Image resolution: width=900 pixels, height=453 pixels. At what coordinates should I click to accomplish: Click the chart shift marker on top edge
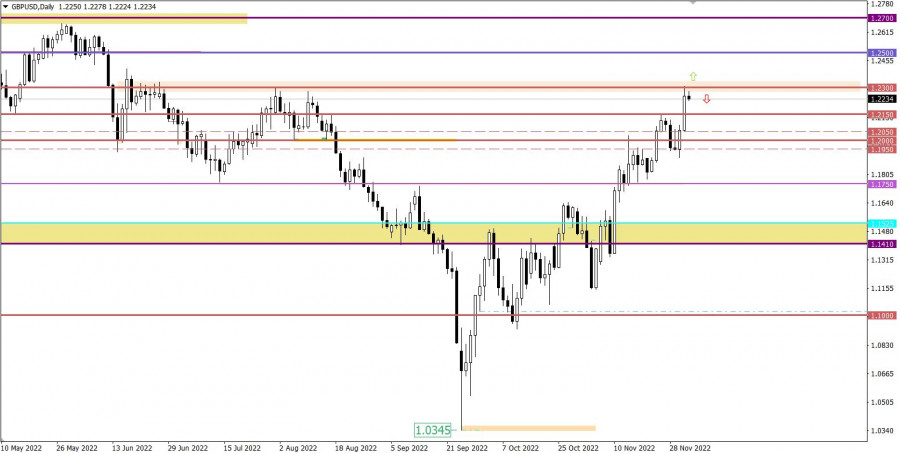[x=693, y=2]
